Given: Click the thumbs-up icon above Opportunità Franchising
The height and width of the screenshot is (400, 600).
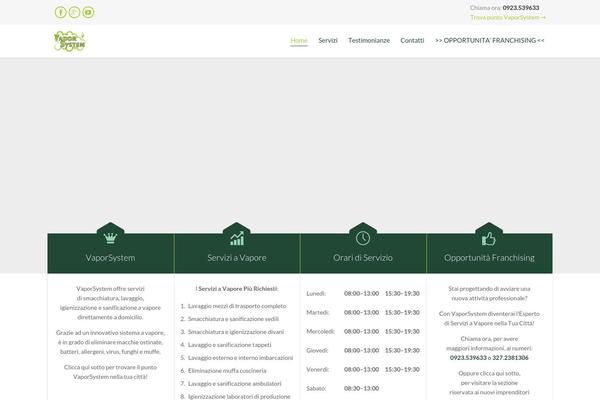Looking at the screenshot, I should point(489,238).
